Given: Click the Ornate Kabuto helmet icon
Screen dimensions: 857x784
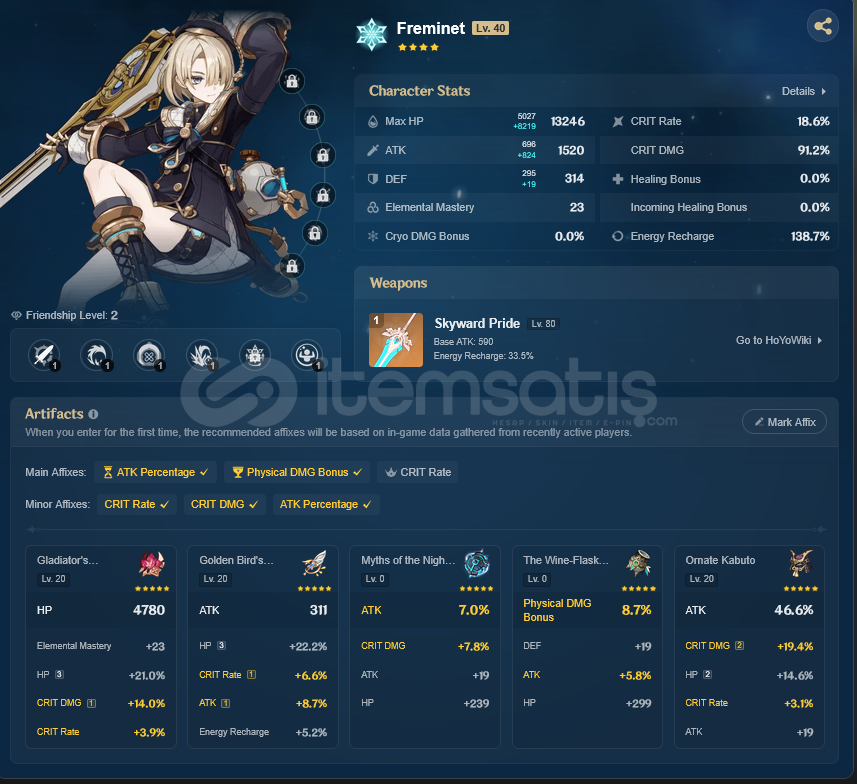Looking at the screenshot, I should point(801,564).
